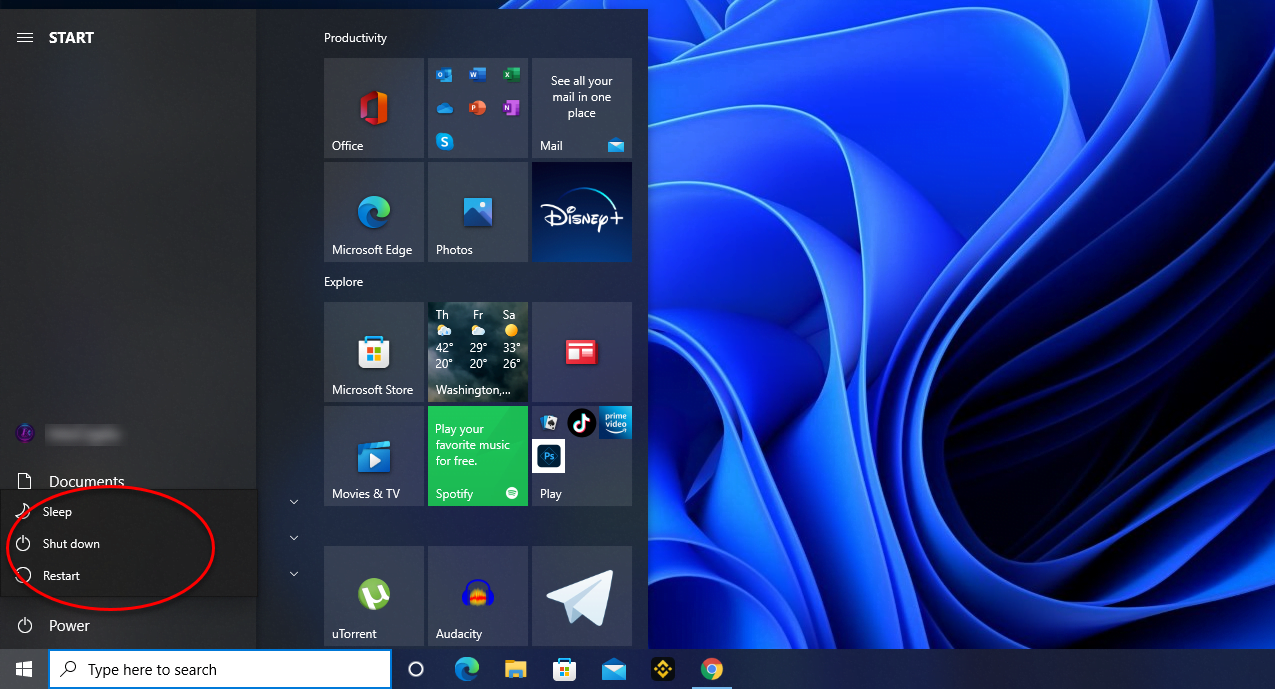Image resolution: width=1275 pixels, height=689 pixels.
Task: Open the Photos tile
Action: [x=478, y=212]
